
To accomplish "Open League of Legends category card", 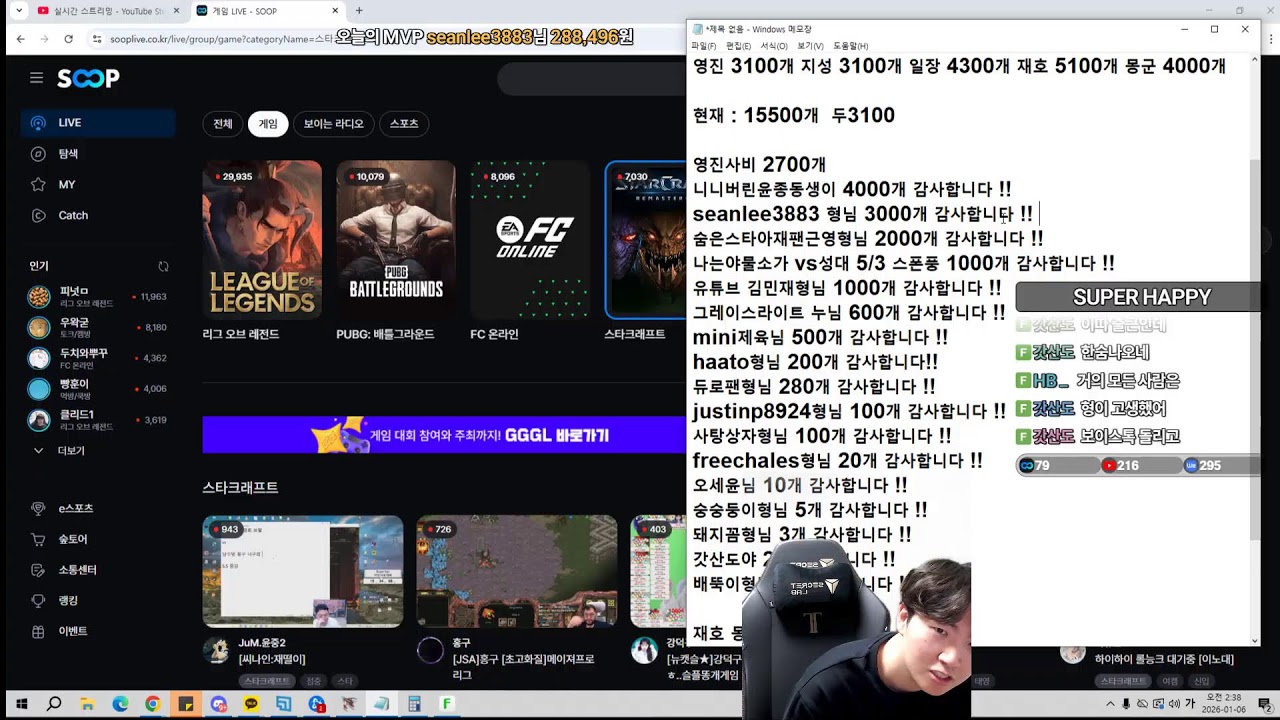I will point(262,240).
